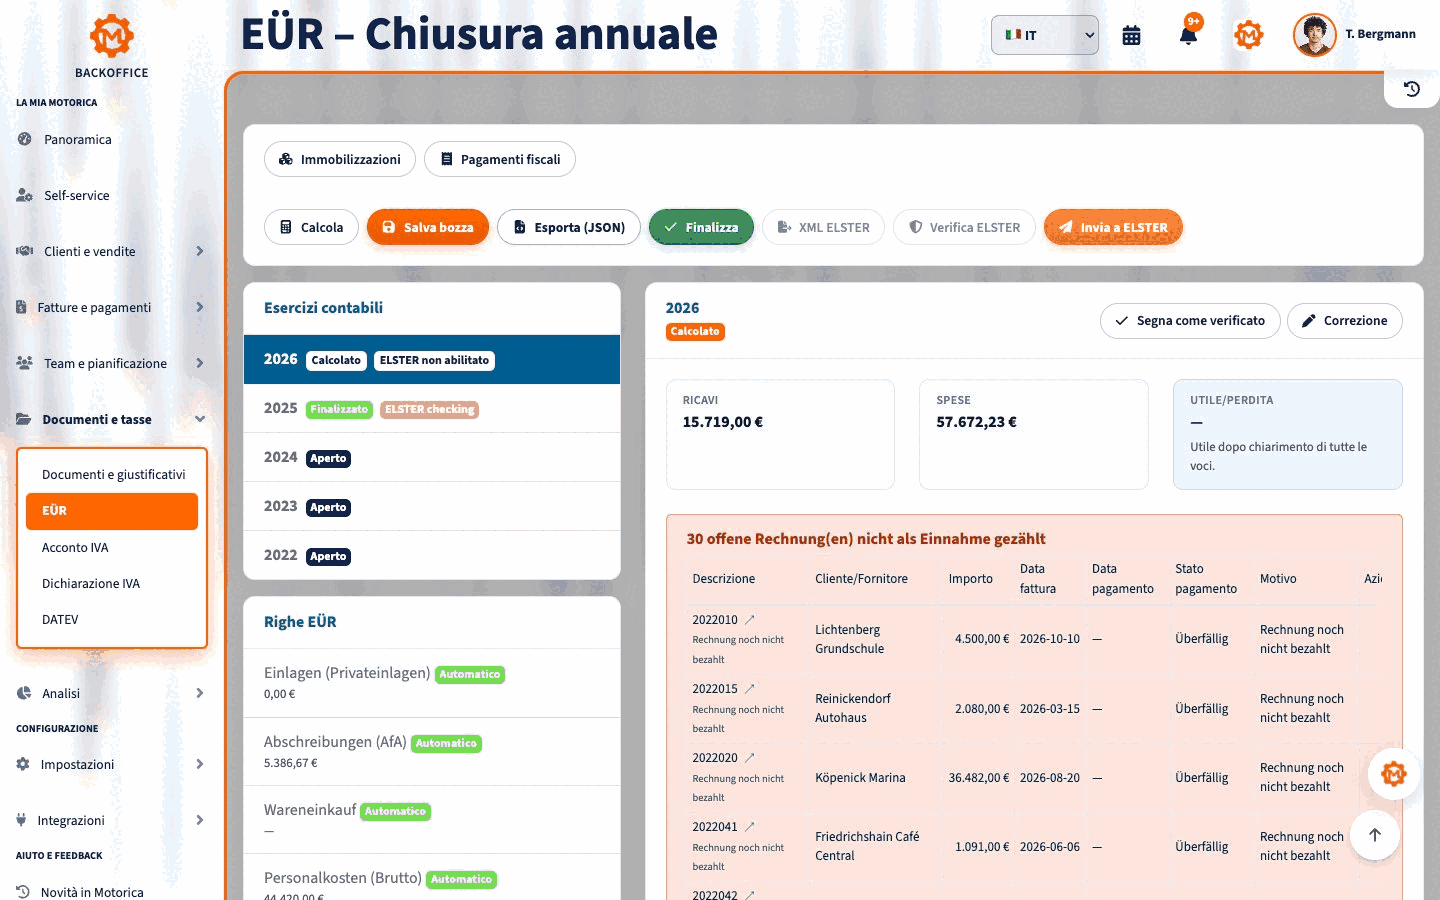Expand Team e pianificazione chevron
1440x900 pixels.
coord(200,363)
